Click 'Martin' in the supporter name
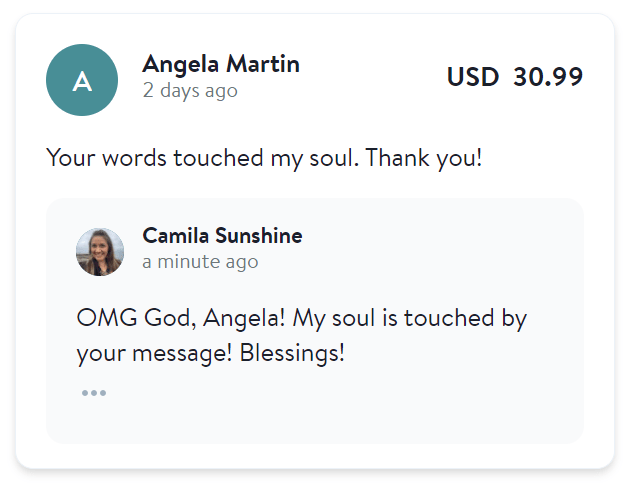 coord(263,63)
